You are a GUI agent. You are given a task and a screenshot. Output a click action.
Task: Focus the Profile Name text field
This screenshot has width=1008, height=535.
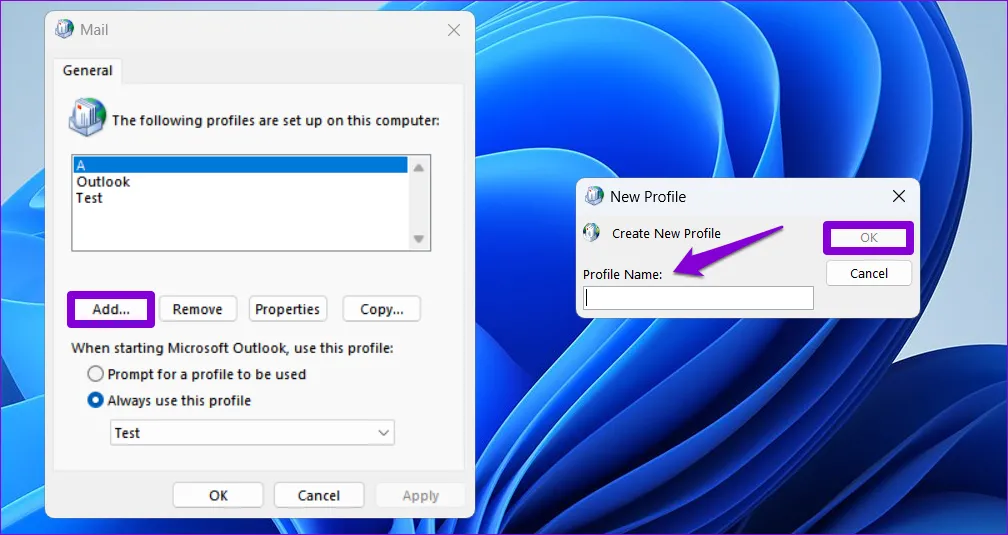(698, 298)
